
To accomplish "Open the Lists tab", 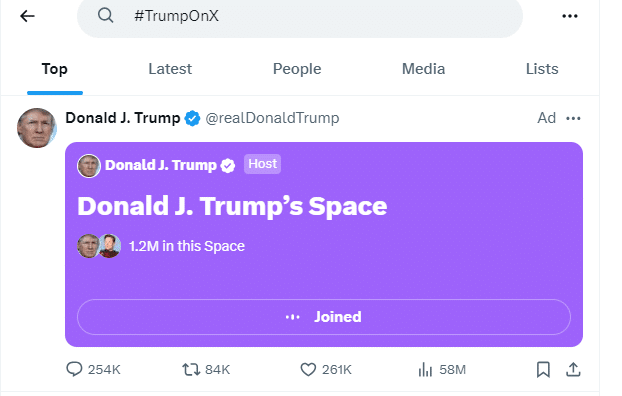I will pyautogui.click(x=542, y=69).
